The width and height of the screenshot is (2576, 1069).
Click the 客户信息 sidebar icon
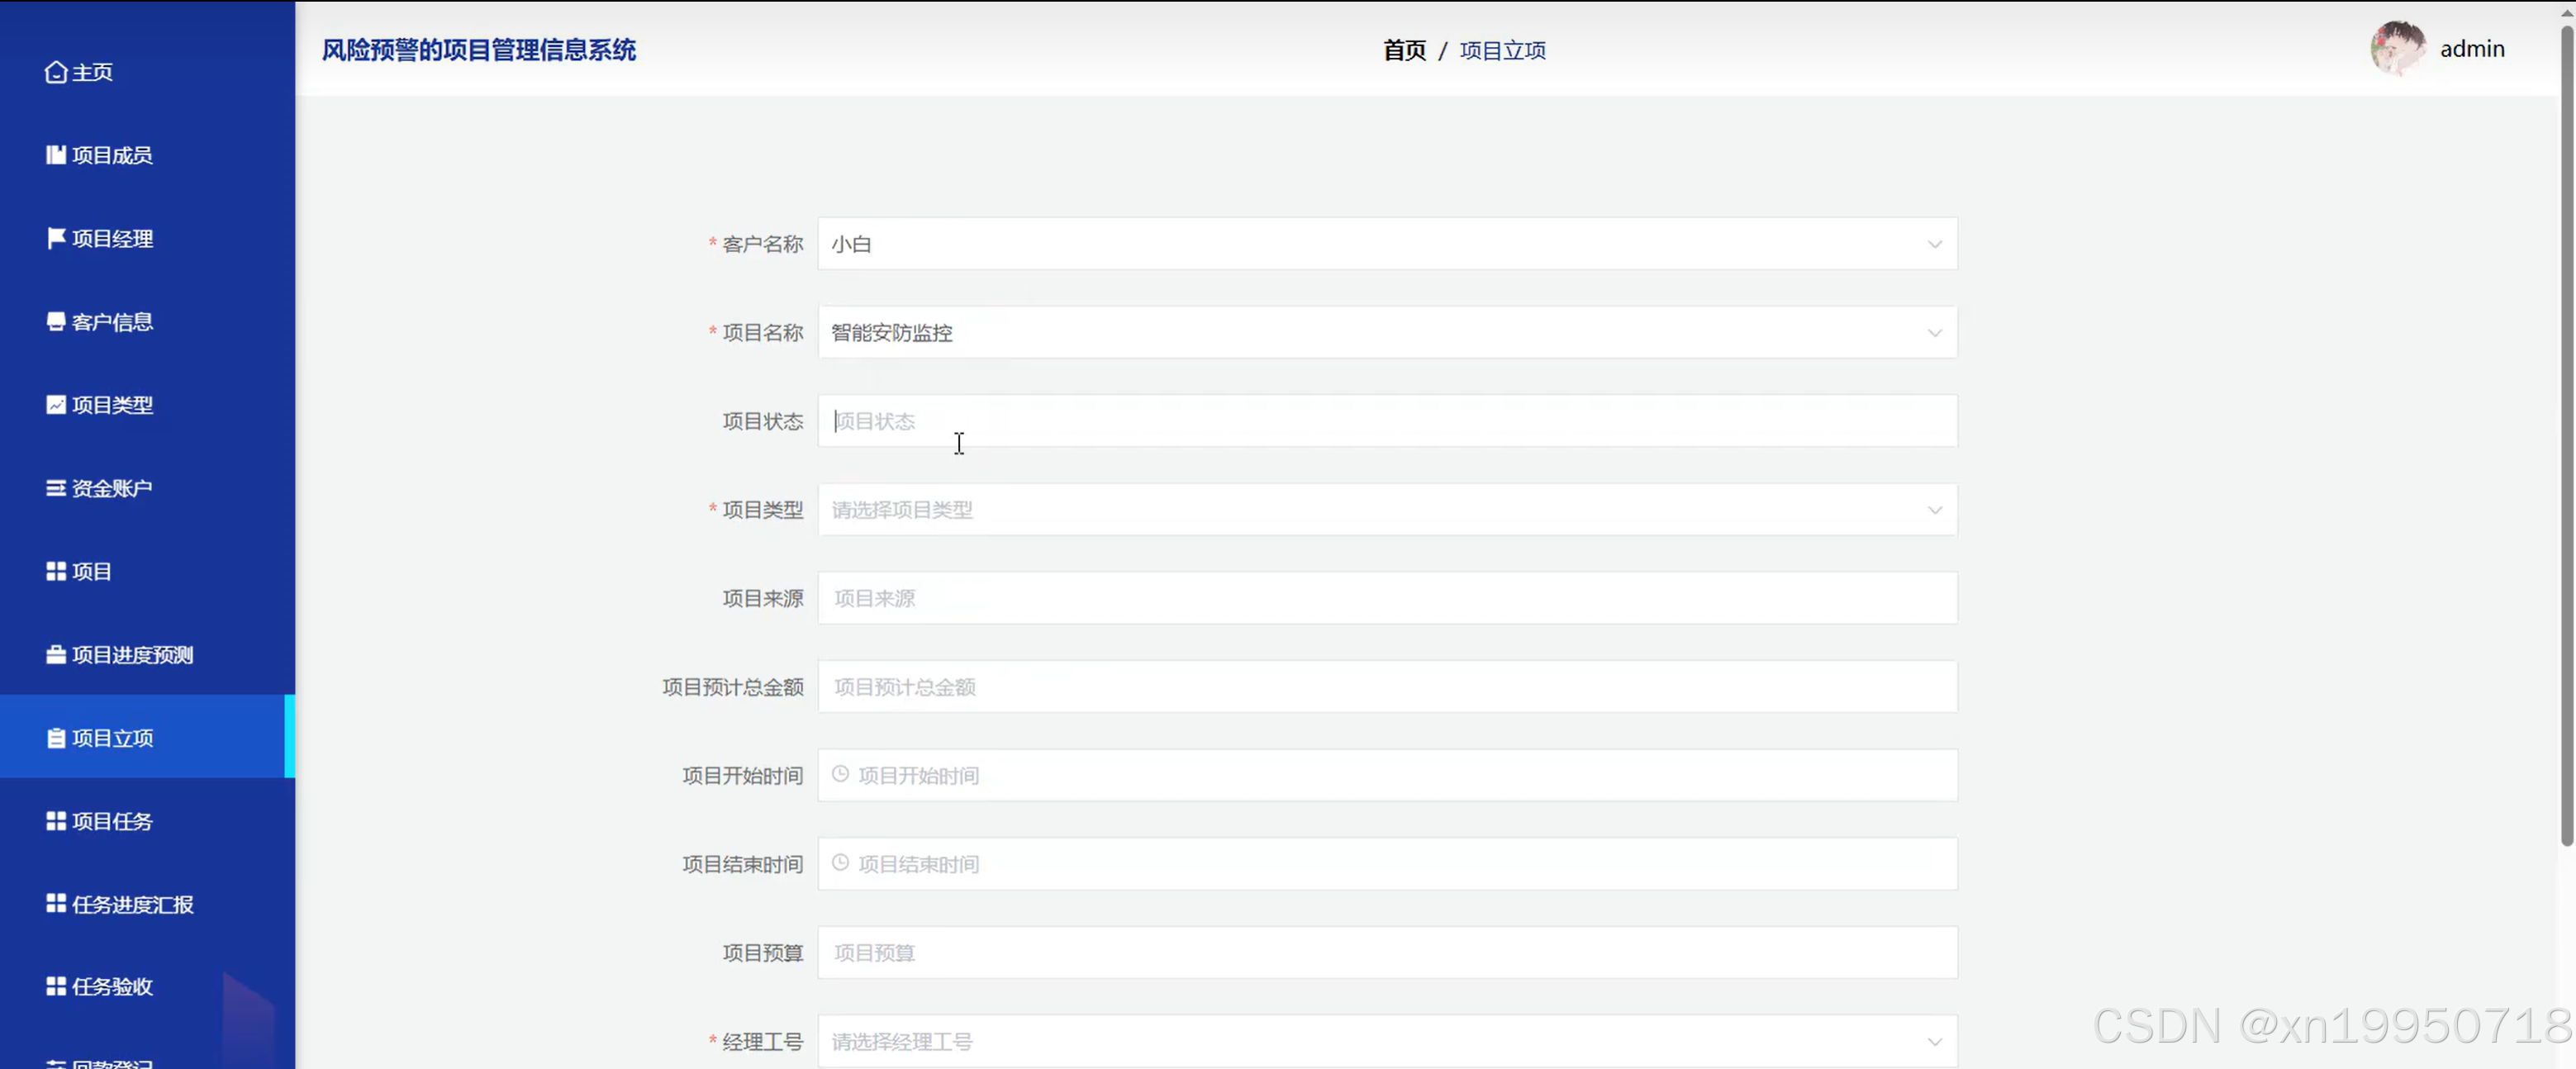56,321
